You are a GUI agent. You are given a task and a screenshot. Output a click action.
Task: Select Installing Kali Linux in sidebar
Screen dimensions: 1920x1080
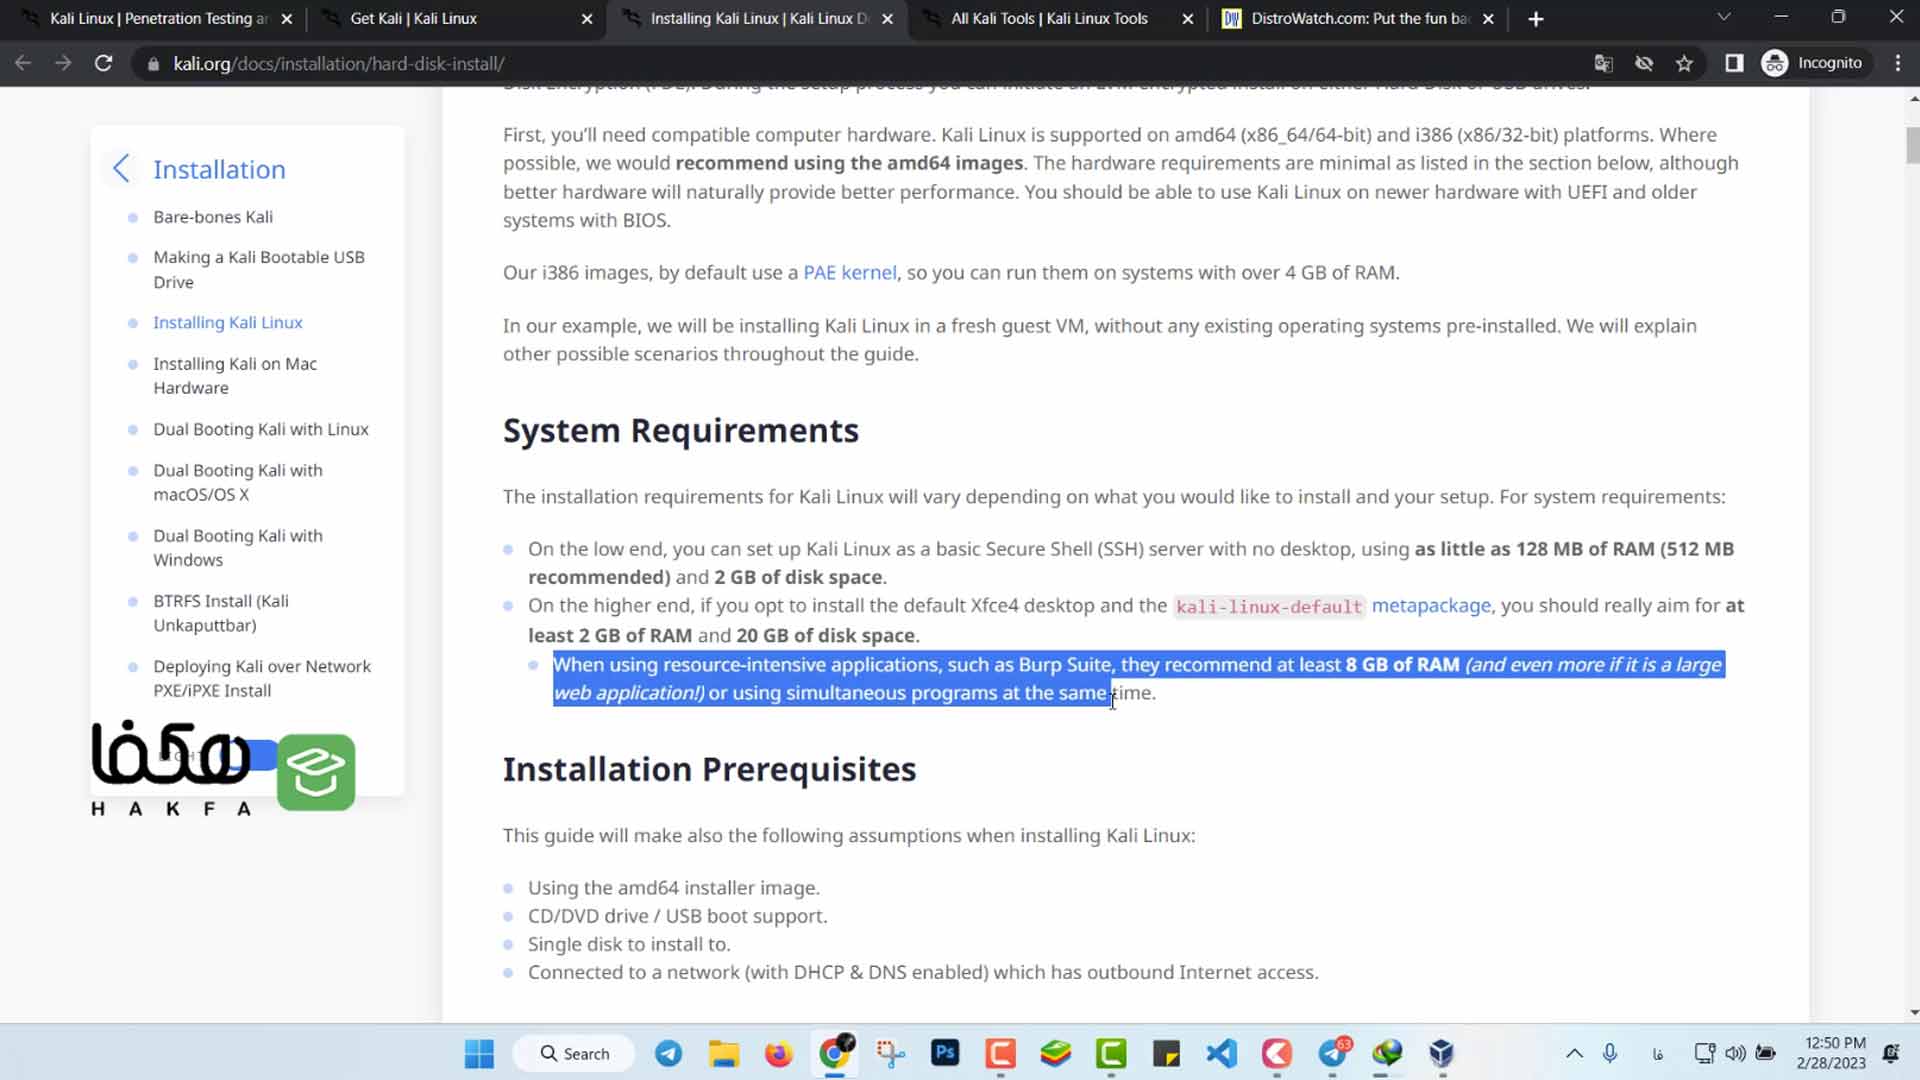[228, 322]
